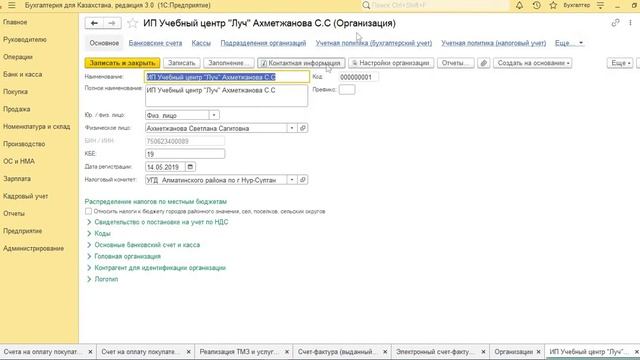Close the Организации tab
The height and width of the screenshot is (360, 640).
point(538,351)
